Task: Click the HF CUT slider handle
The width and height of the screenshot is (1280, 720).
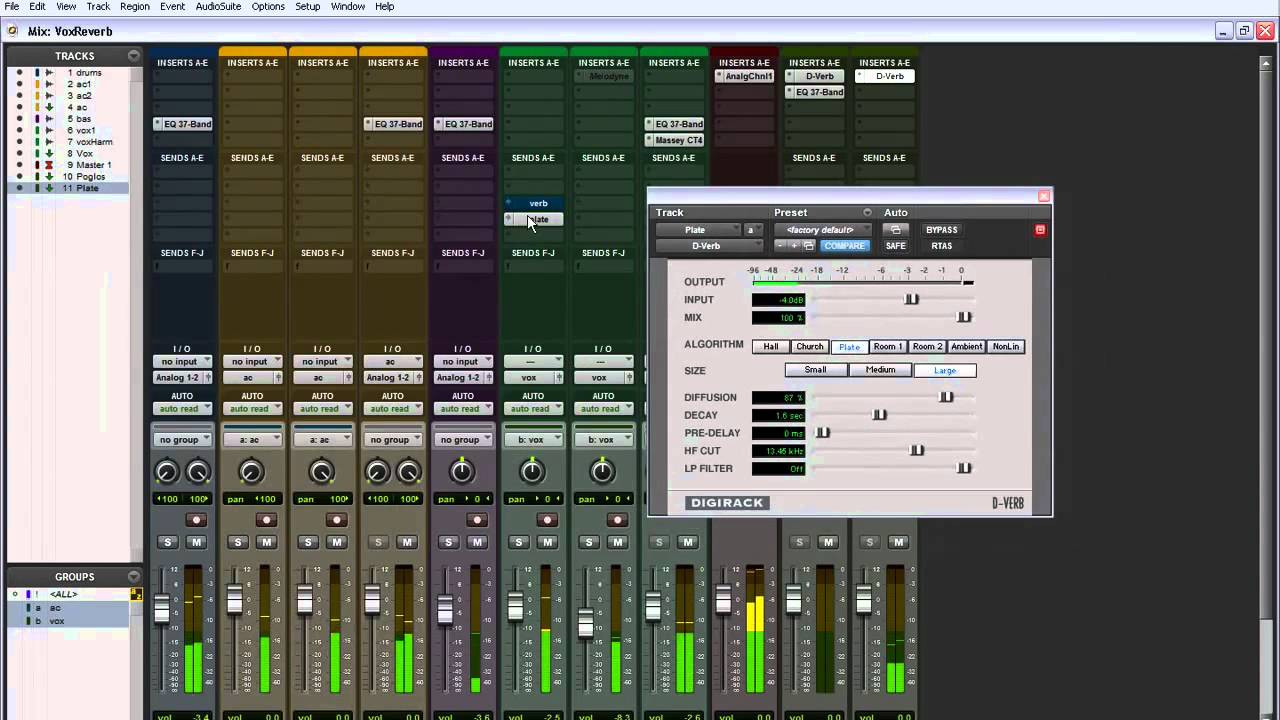Action: coord(916,451)
